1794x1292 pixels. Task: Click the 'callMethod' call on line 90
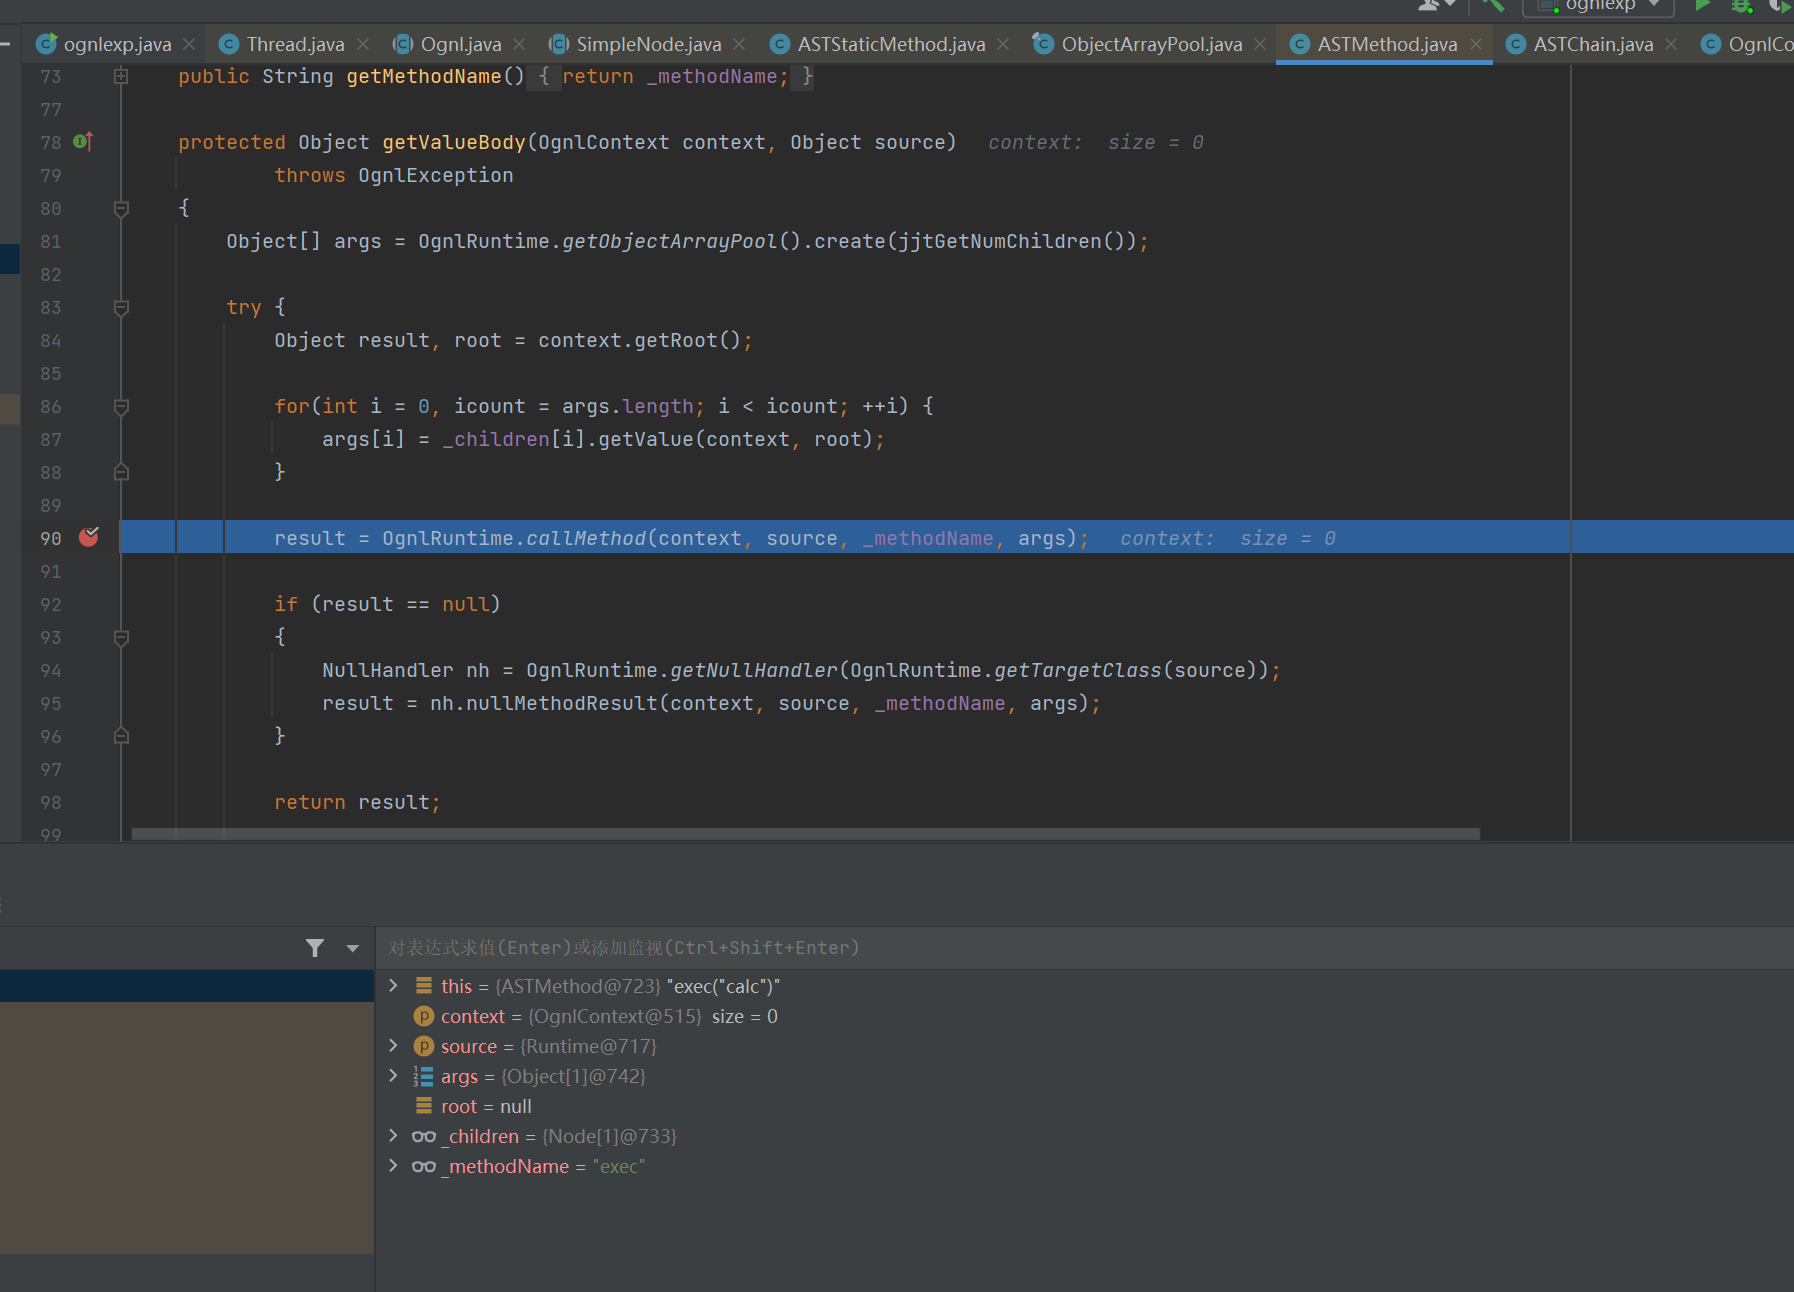586,538
